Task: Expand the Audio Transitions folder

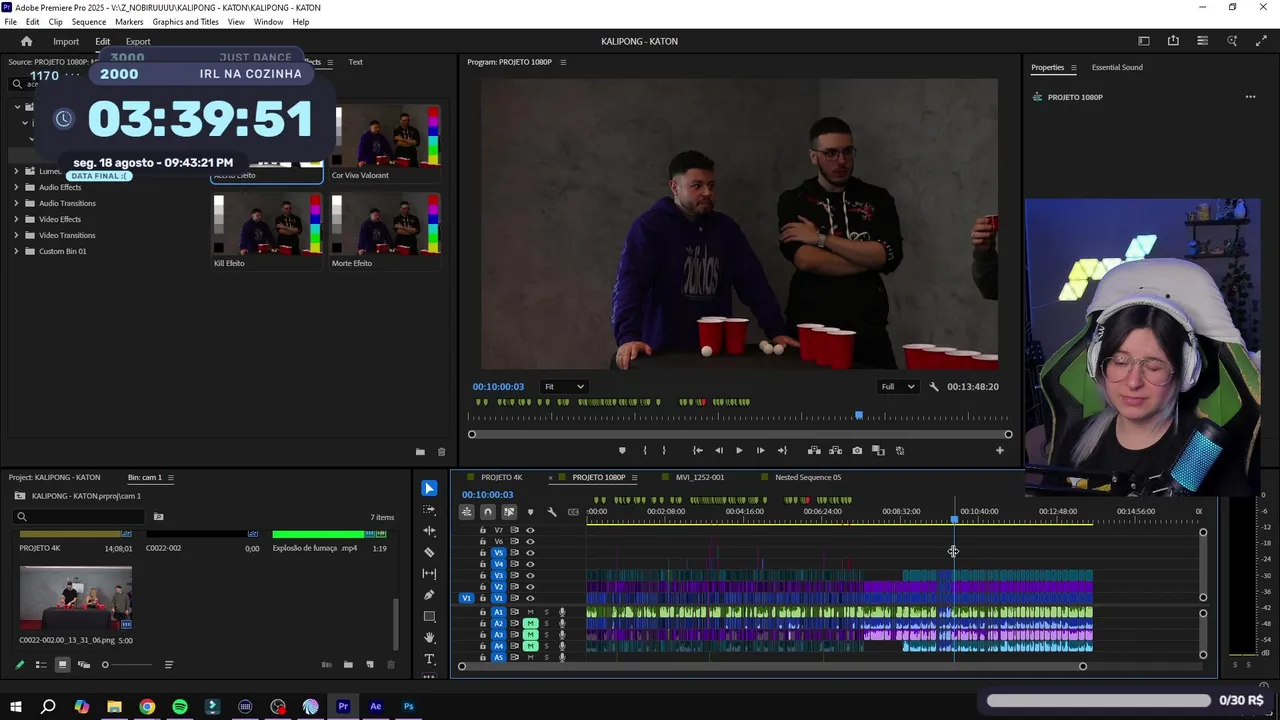Action: (x=16, y=203)
